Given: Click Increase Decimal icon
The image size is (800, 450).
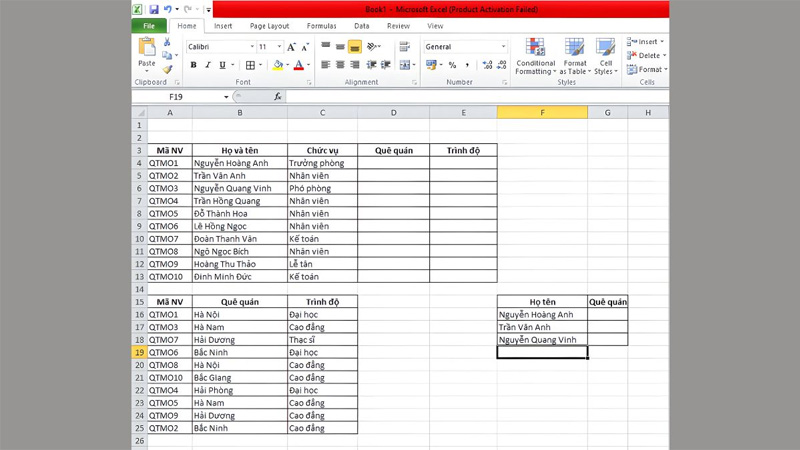Looking at the screenshot, I should point(487,65).
